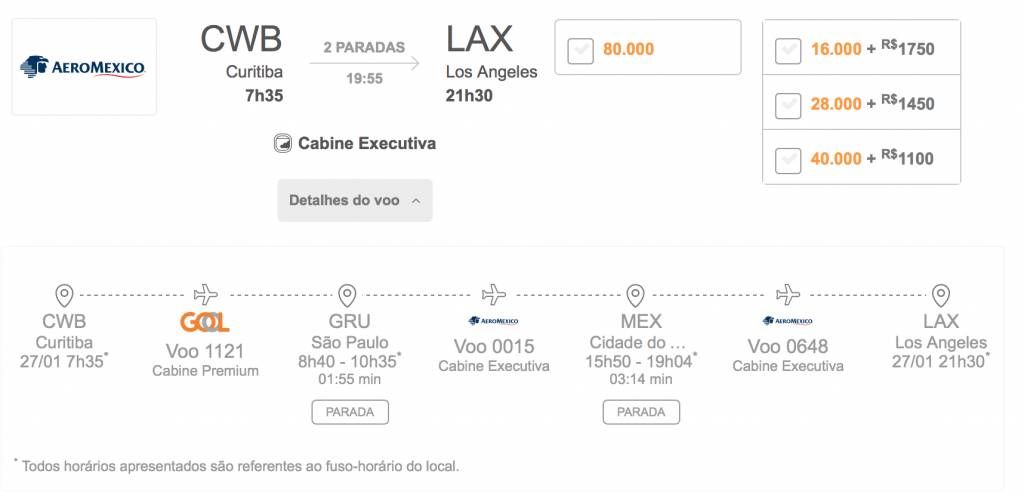Click the airplane icon above Voo 0648
Viewport: 1024px width, 495px height.
click(x=788, y=295)
